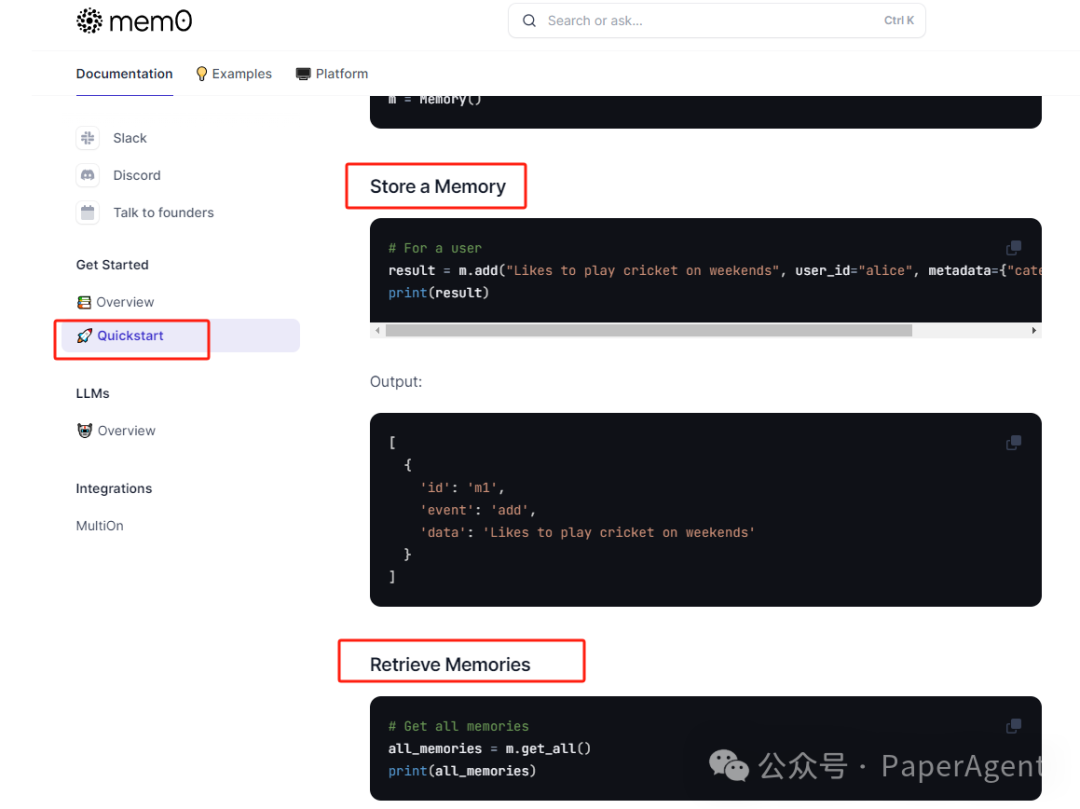Open the Documentation tab
1080x809 pixels.
tap(124, 74)
